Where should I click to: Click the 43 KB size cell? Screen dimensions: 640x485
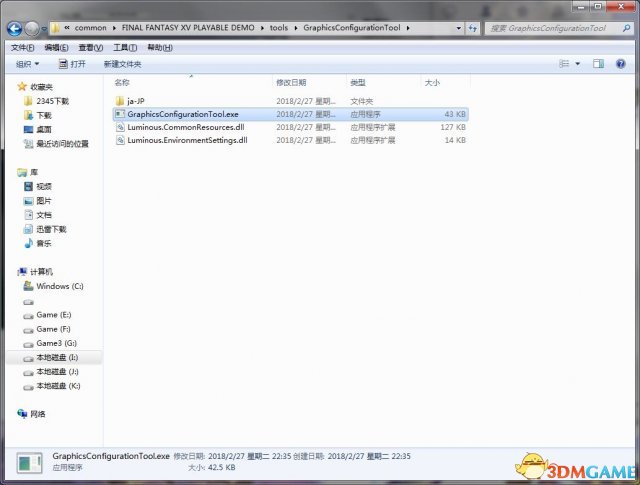tap(455, 114)
